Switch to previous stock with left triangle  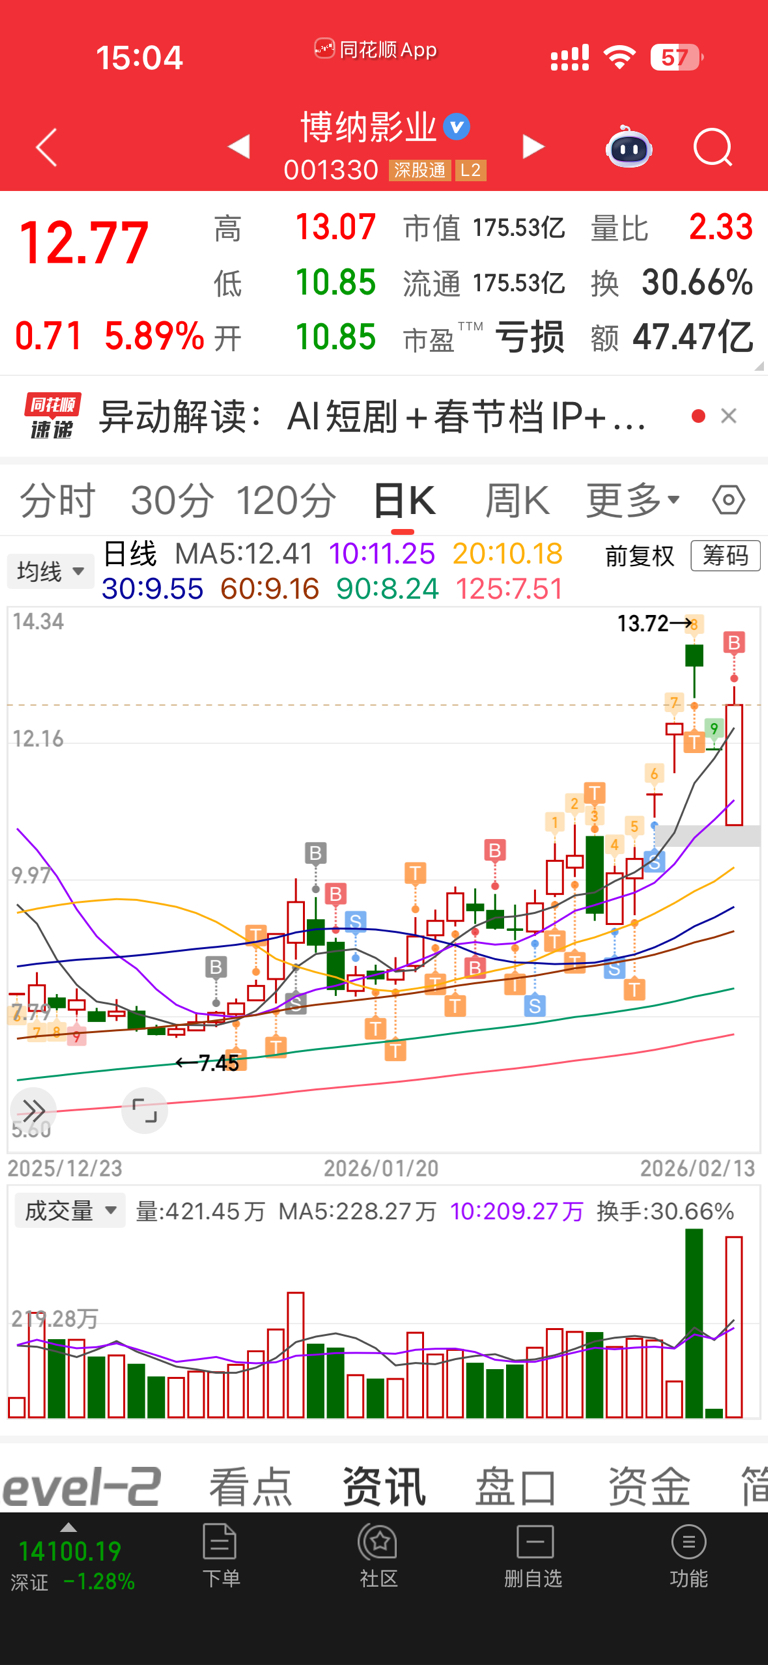pyautogui.click(x=238, y=147)
